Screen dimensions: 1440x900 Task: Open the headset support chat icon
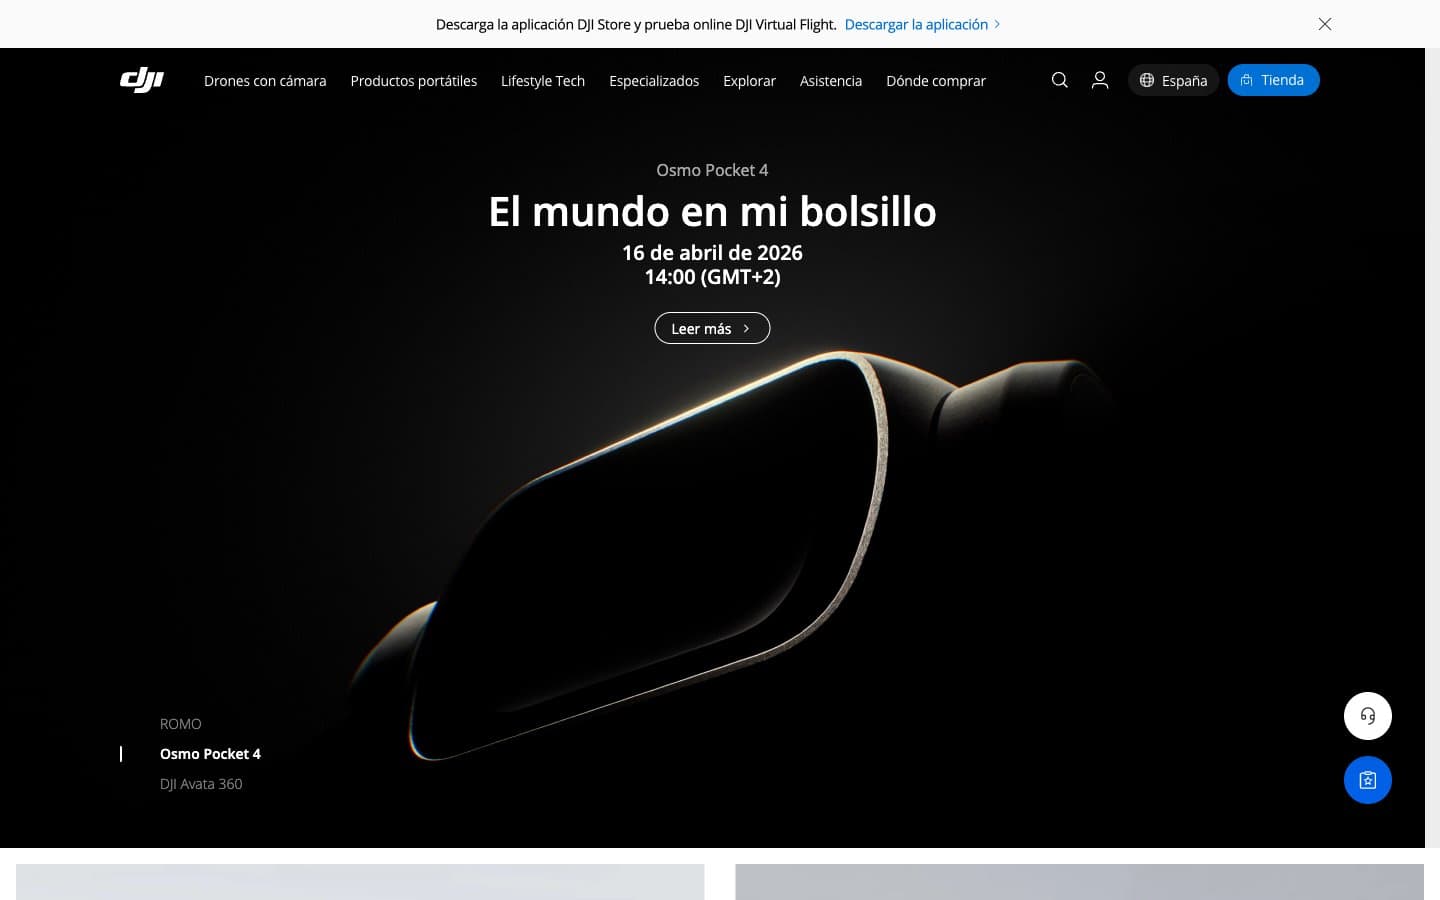[1368, 716]
